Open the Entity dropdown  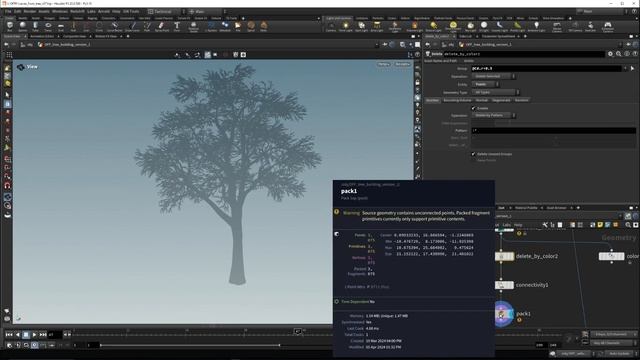coord(485,84)
